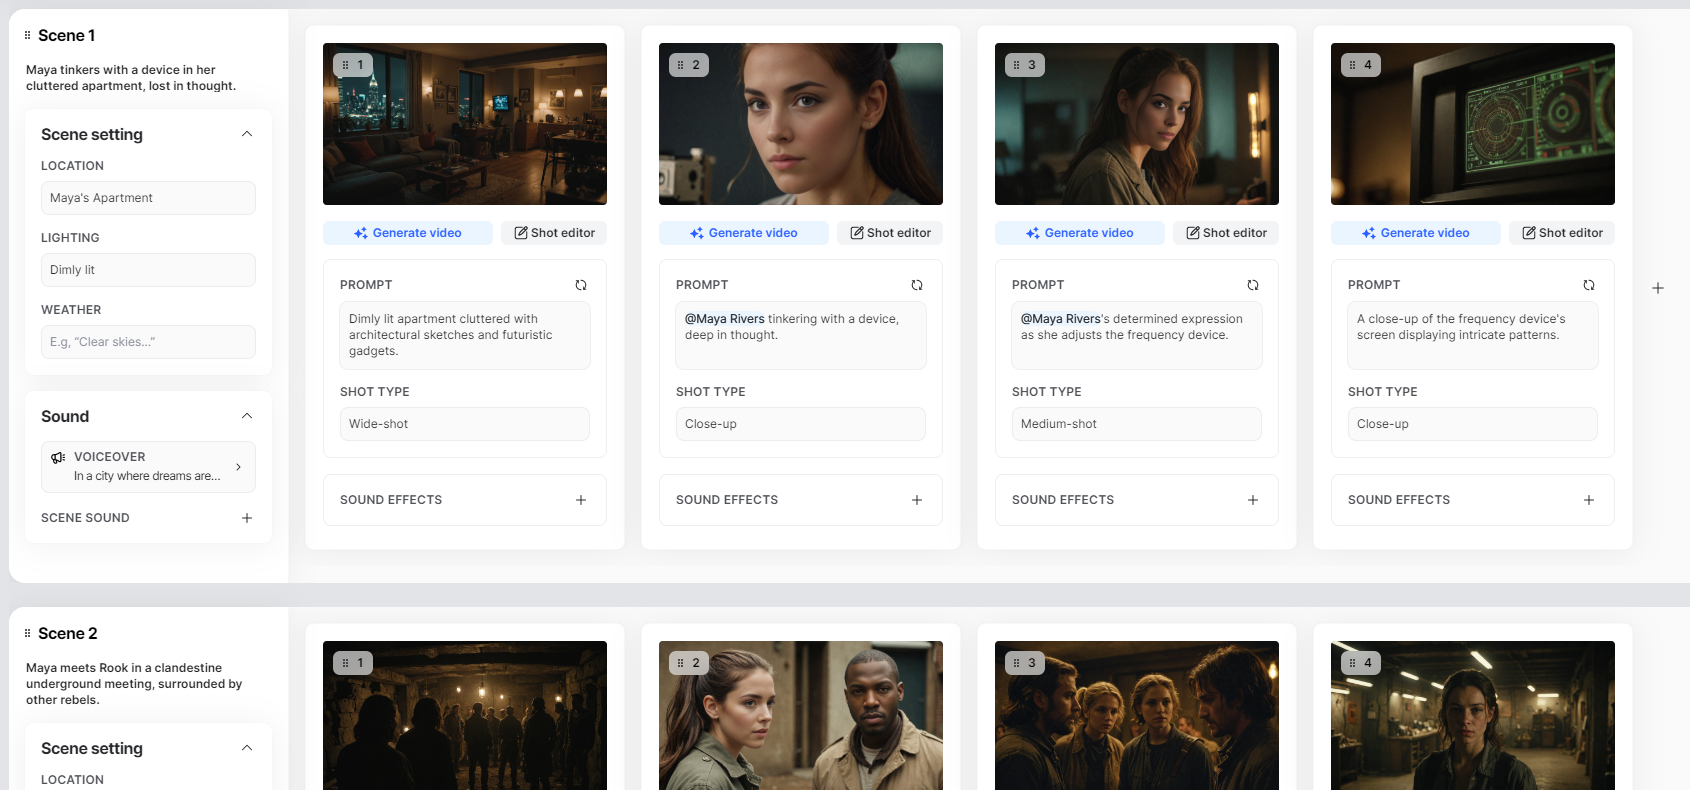The height and width of the screenshot is (790, 1690).
Task: Click drag handle badge on Scene 1 shot 4
Action: (1361, 65)
